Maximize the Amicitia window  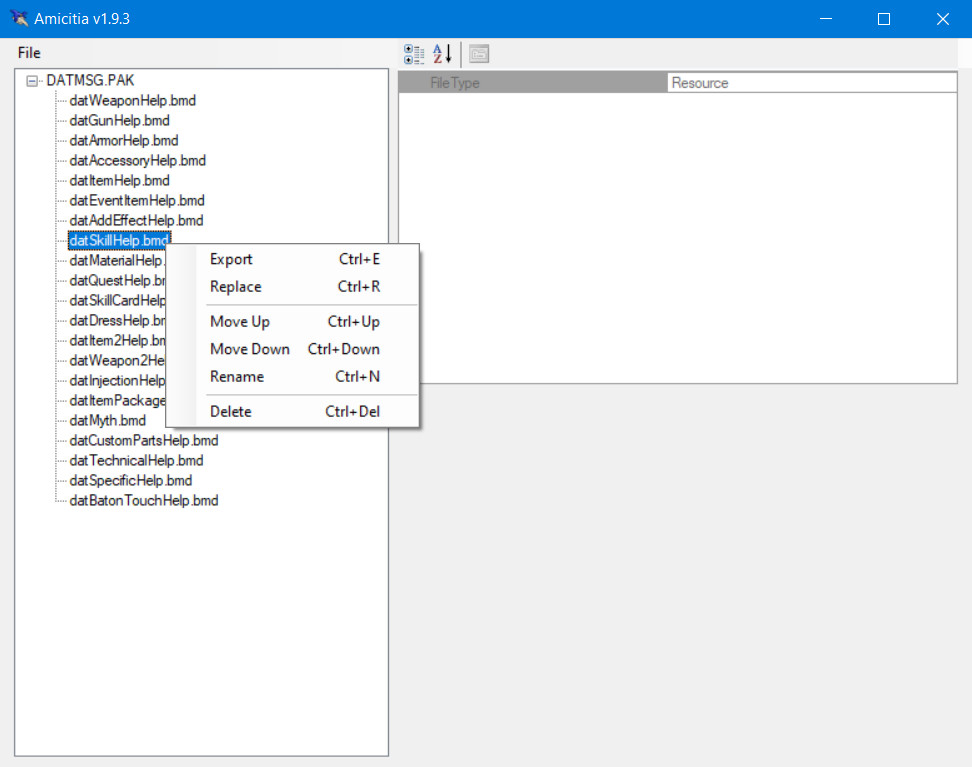click(883, 19)
